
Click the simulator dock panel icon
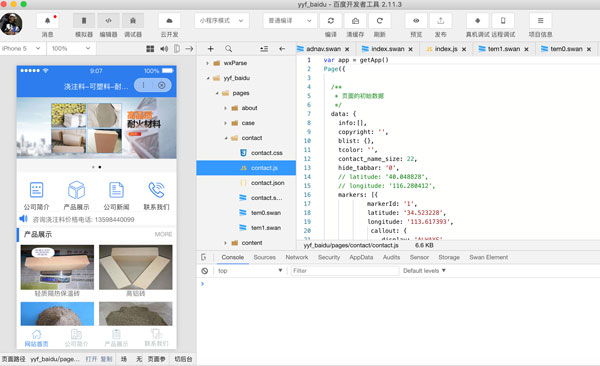[177, 49]
